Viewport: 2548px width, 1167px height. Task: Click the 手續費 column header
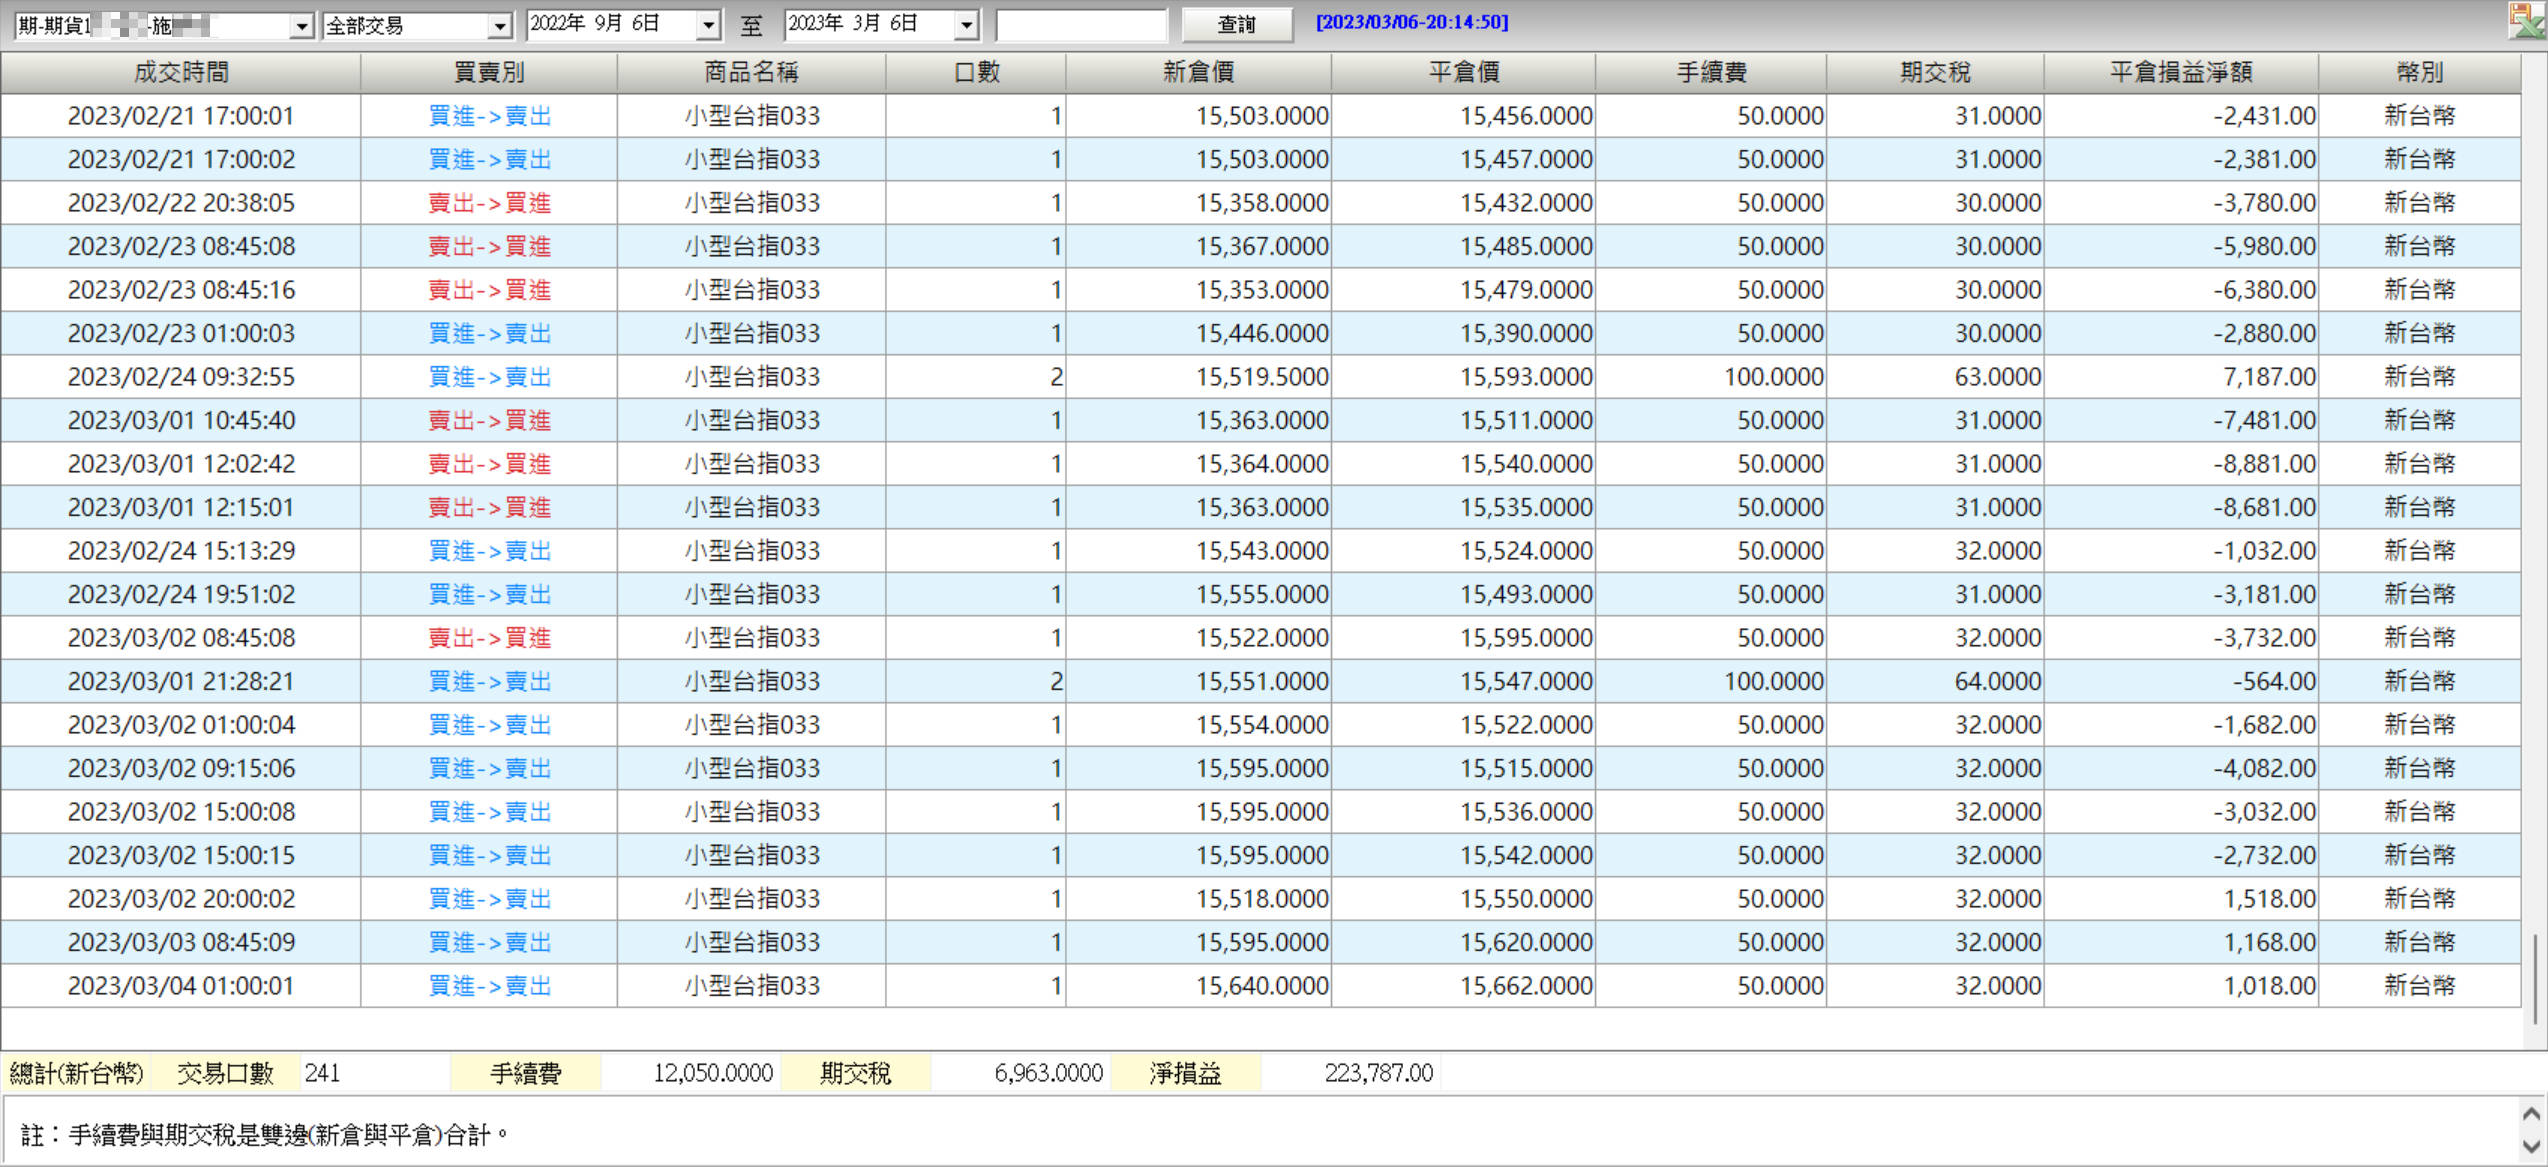pos(1711,73)
